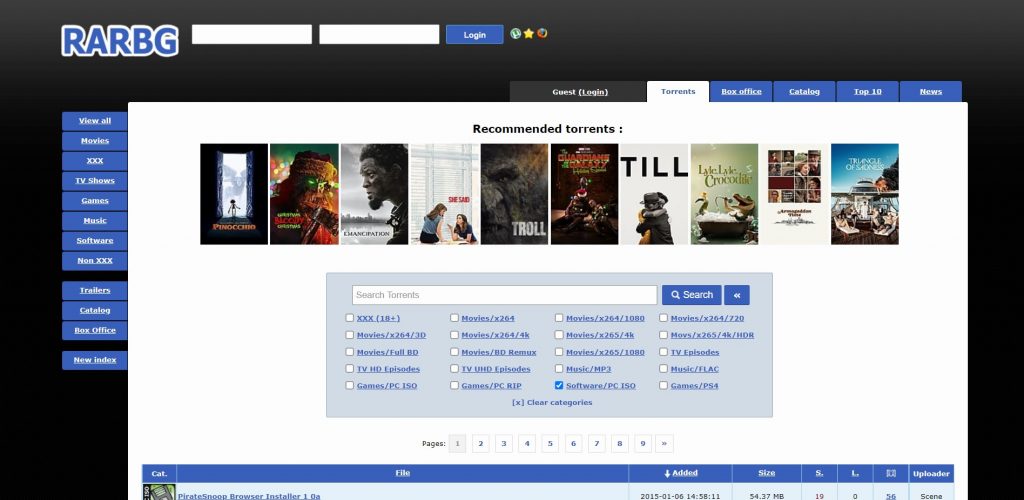The height and width of the screenshot is (500, 1024).
Task: Check the Music/MP3 checkbox
Action: point(559,369)
